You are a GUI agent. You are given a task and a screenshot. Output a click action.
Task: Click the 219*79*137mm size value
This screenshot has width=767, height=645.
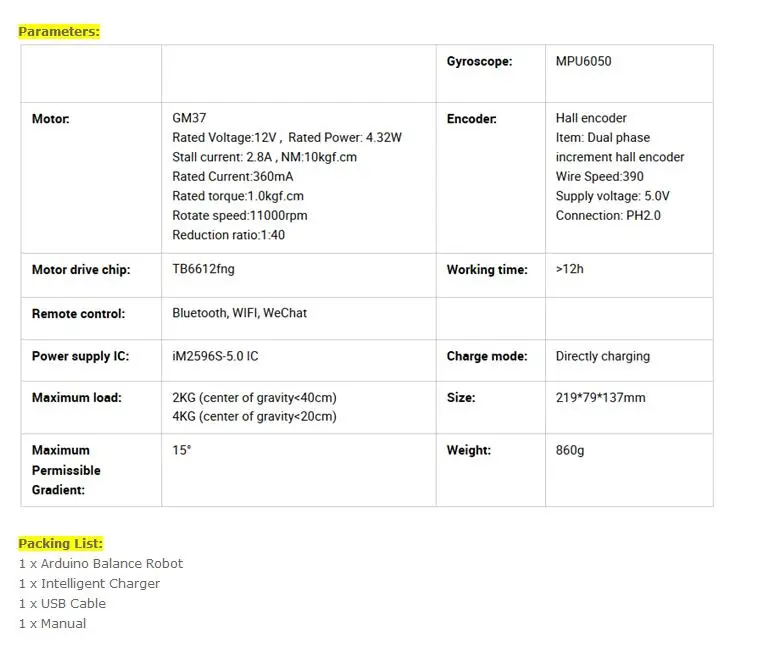click(600, 398)
